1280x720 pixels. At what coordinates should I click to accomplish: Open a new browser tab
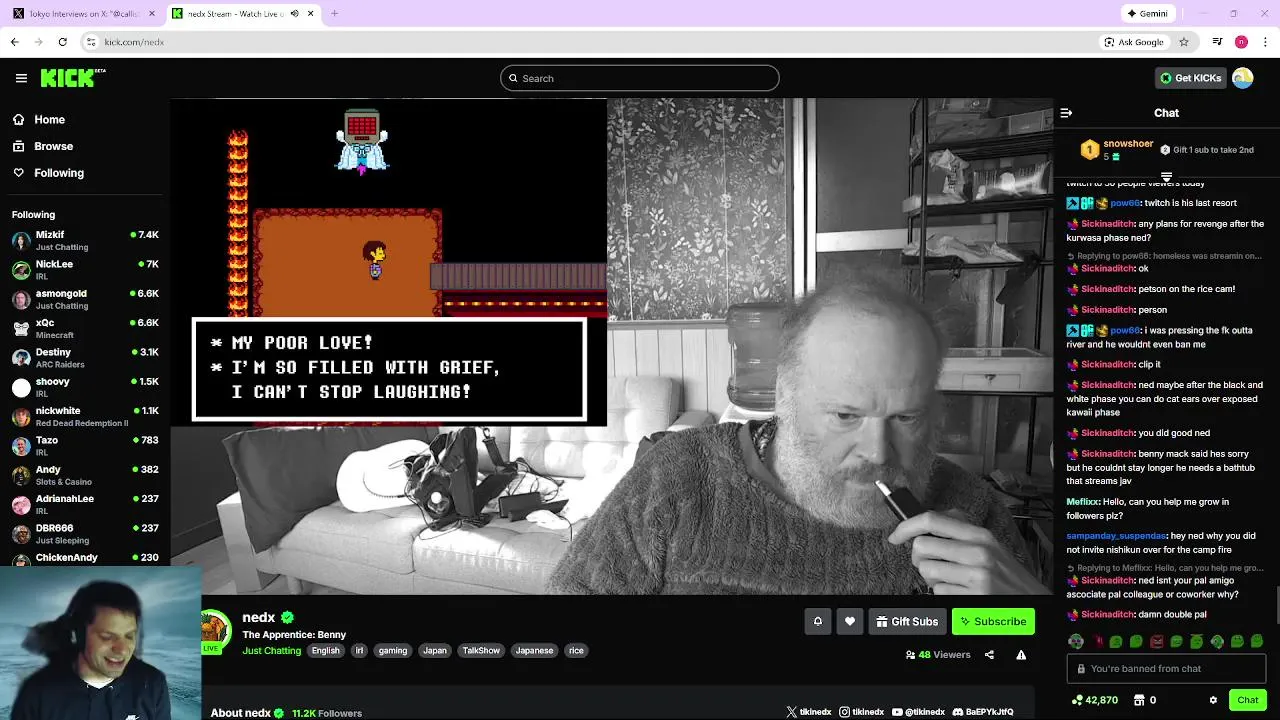[x=334, y=14]
